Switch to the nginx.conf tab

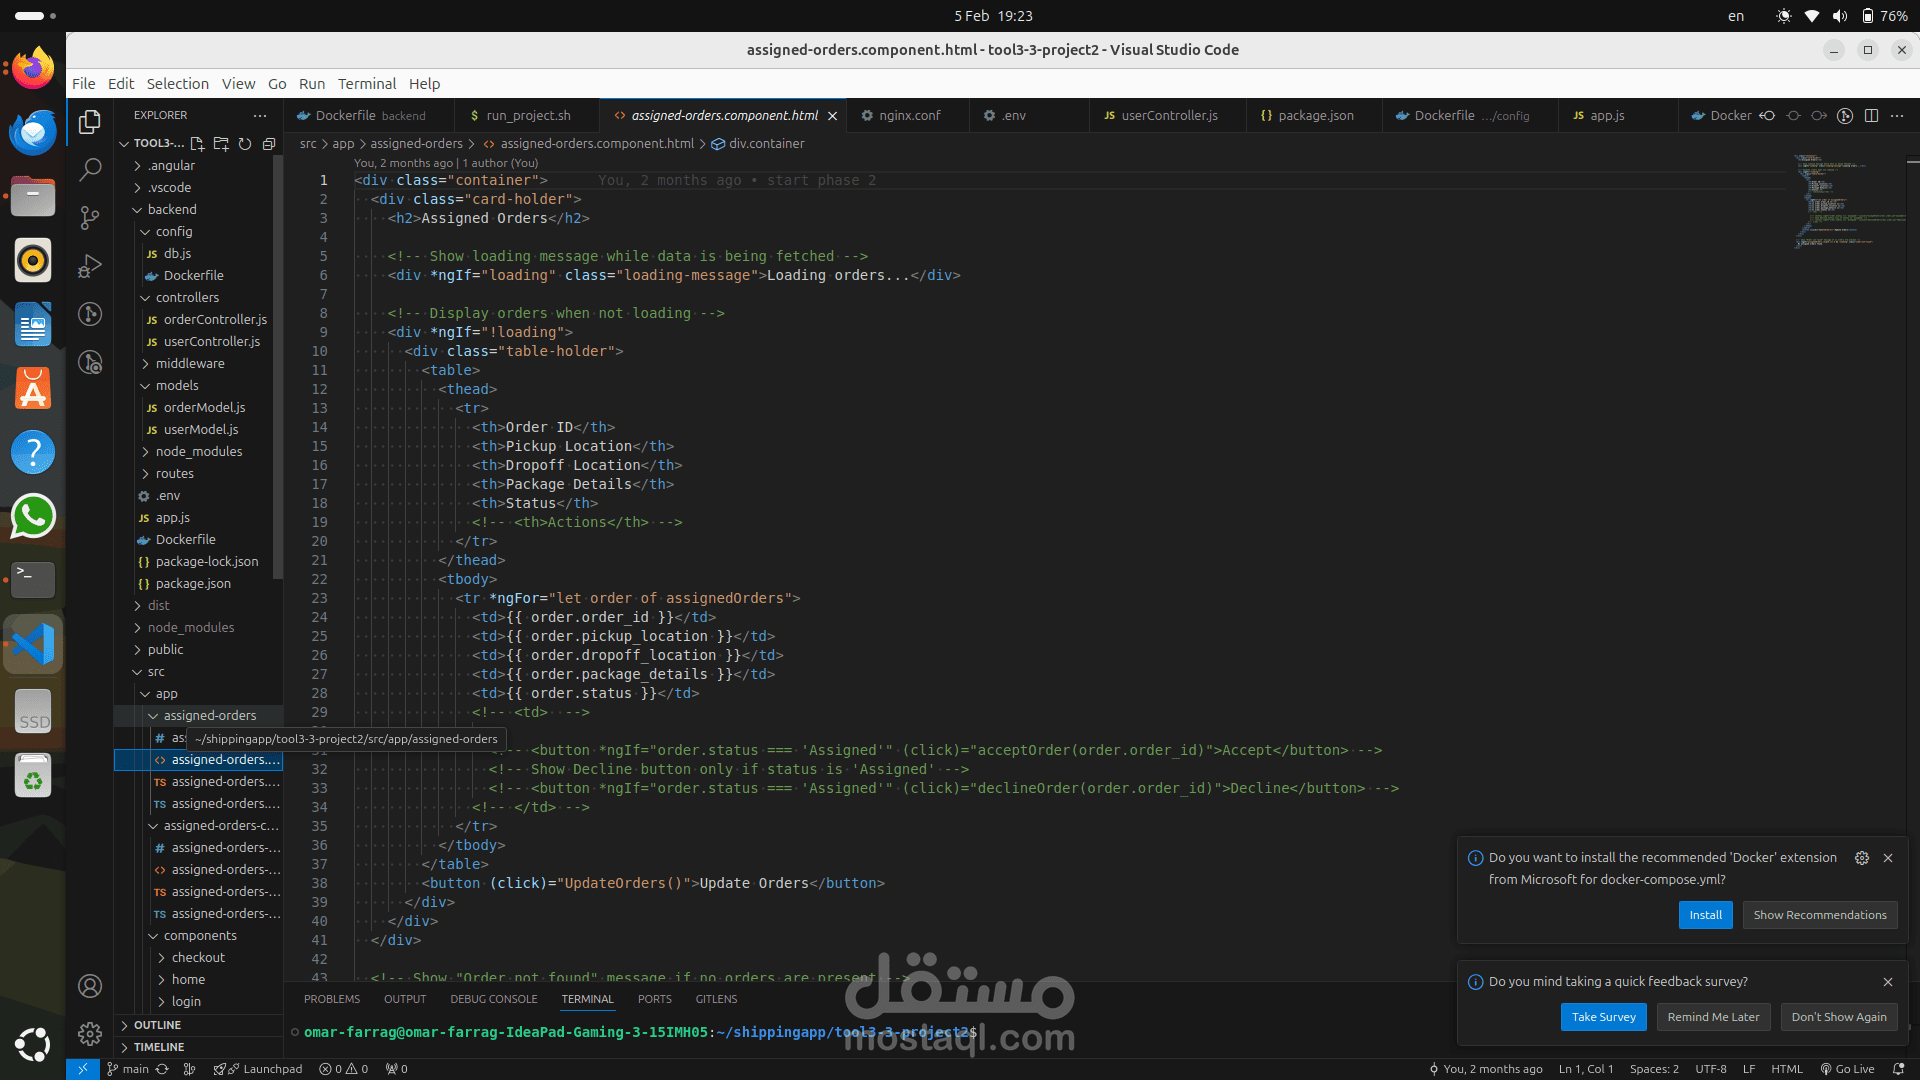pyautogui.click(x=909, y=116)
